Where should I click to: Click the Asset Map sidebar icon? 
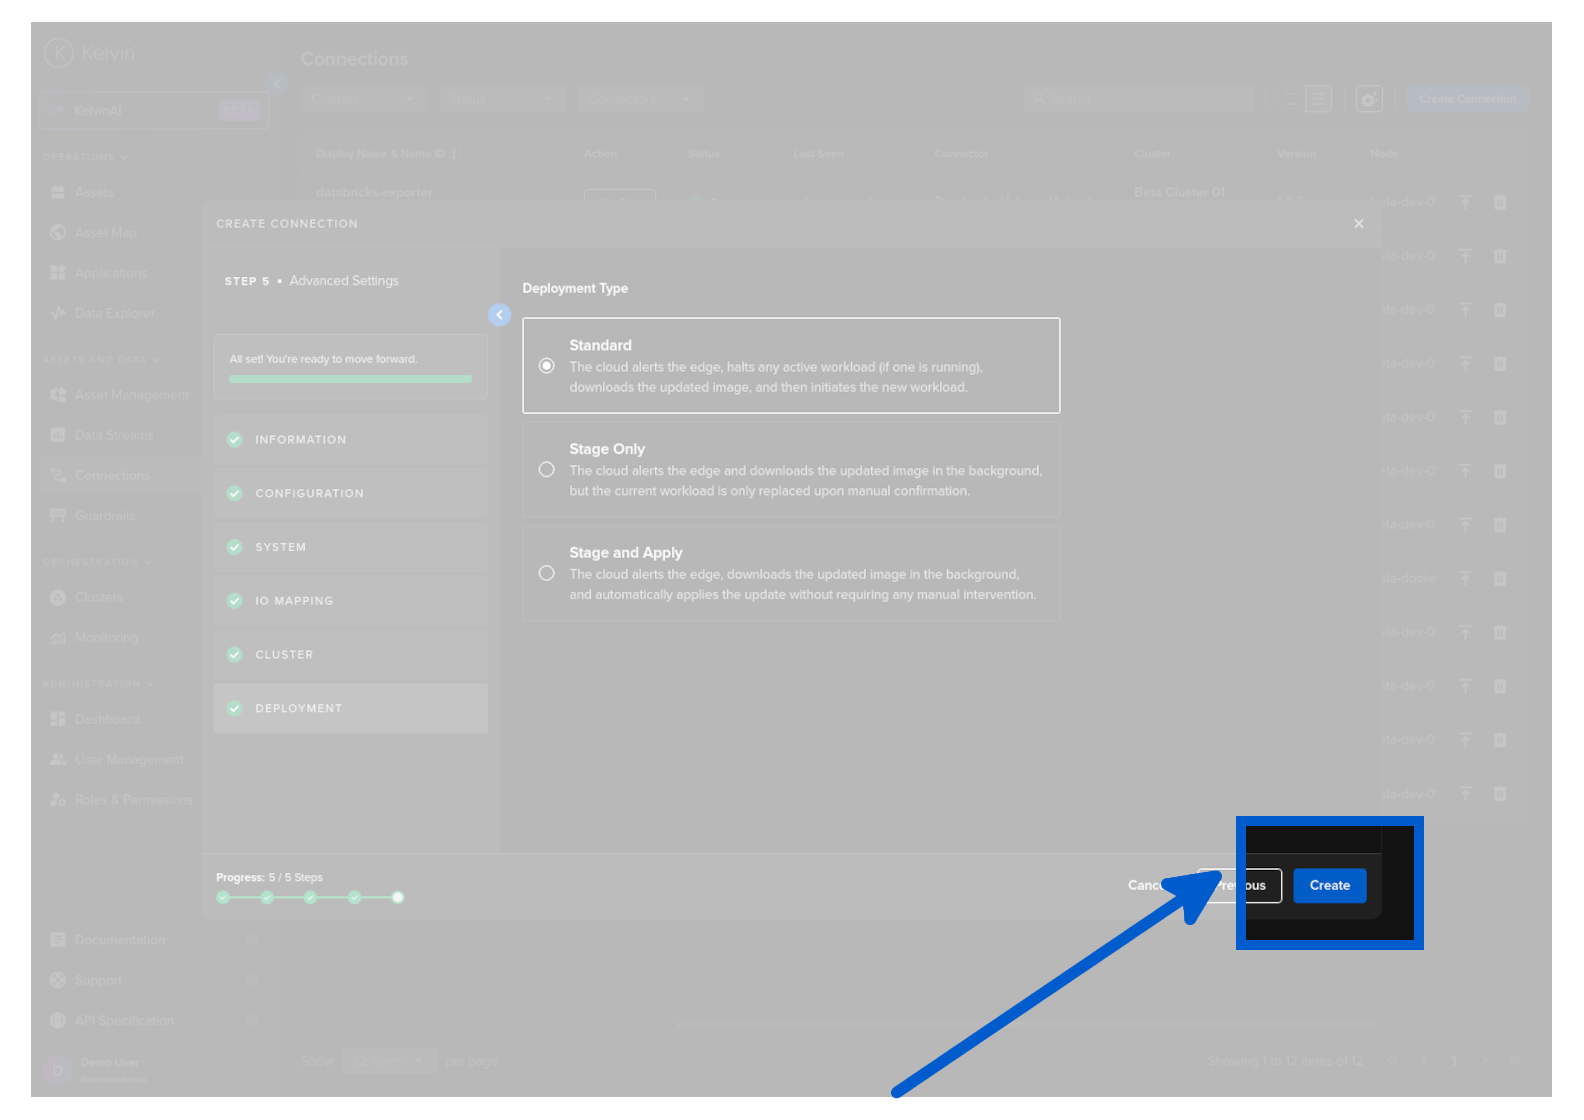click(58, 233)
